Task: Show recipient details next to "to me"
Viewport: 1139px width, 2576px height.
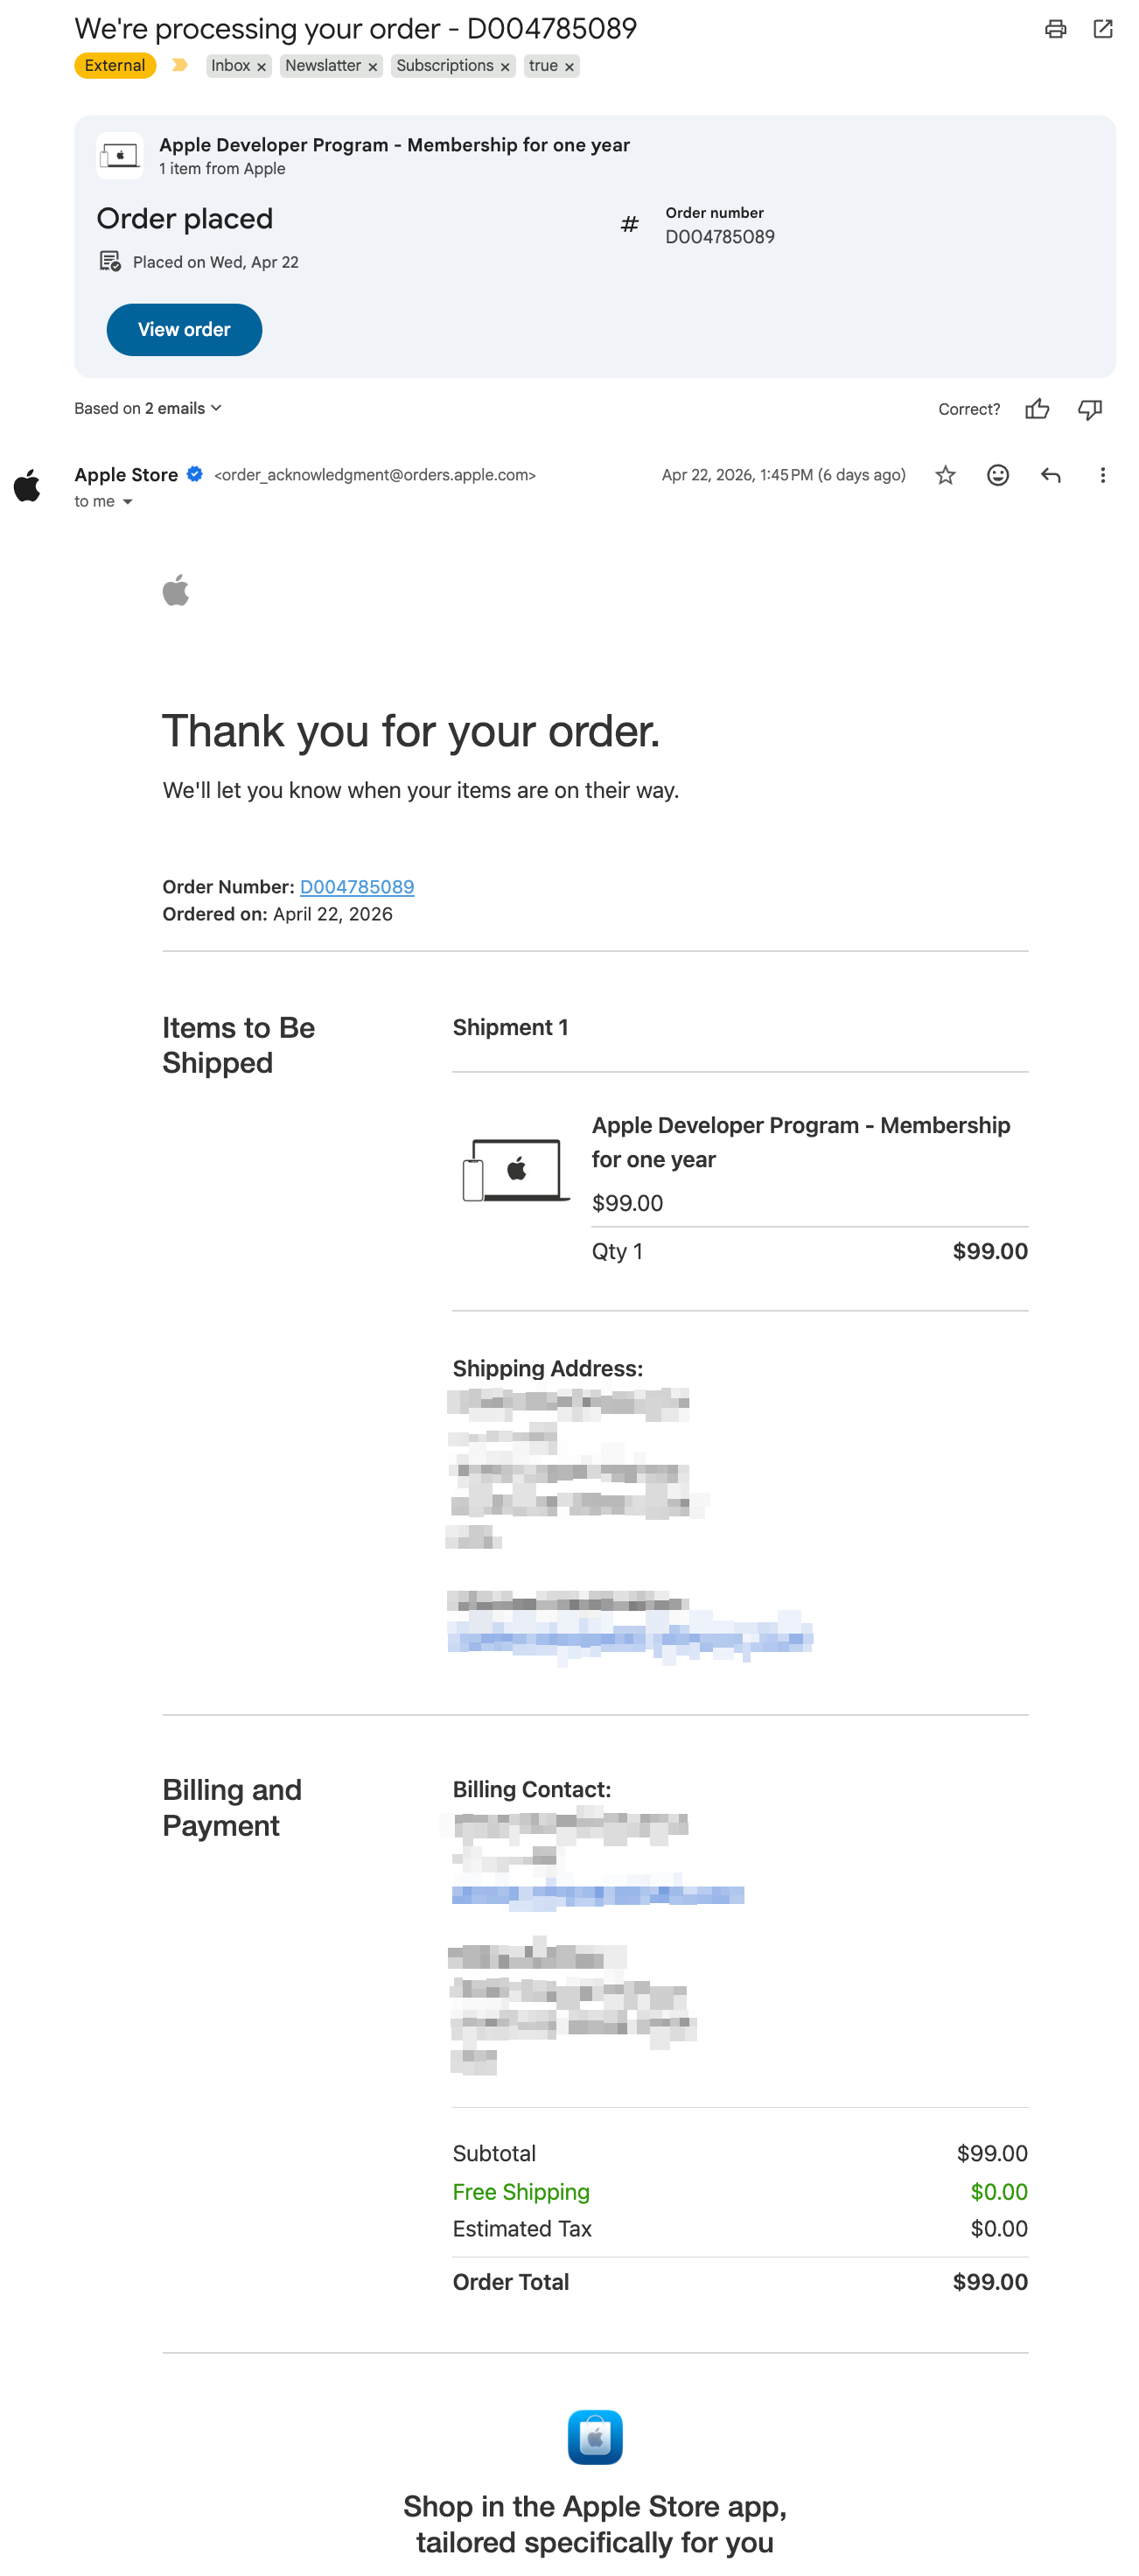Action: (127, 502)
